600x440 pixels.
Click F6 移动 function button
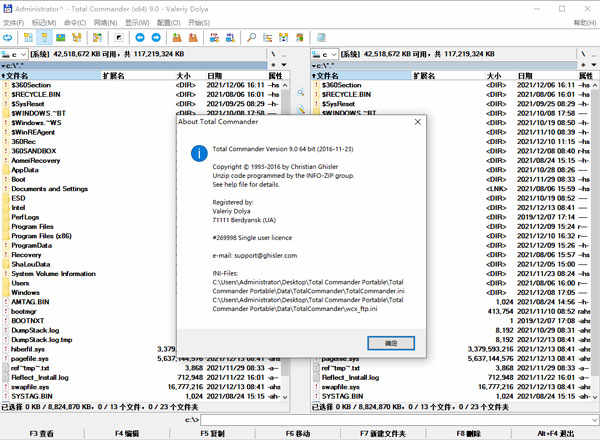click(x=298, y=434)
